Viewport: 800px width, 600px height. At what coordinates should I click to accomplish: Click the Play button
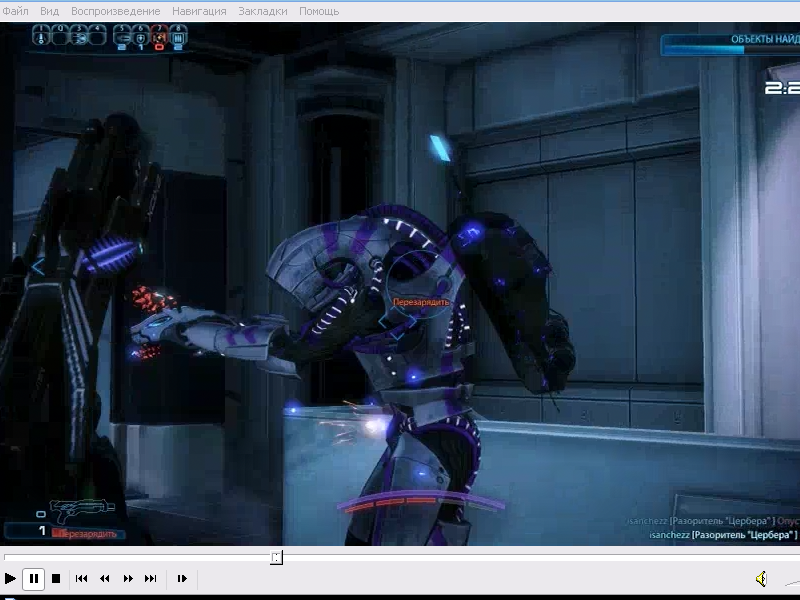[10, 579]
